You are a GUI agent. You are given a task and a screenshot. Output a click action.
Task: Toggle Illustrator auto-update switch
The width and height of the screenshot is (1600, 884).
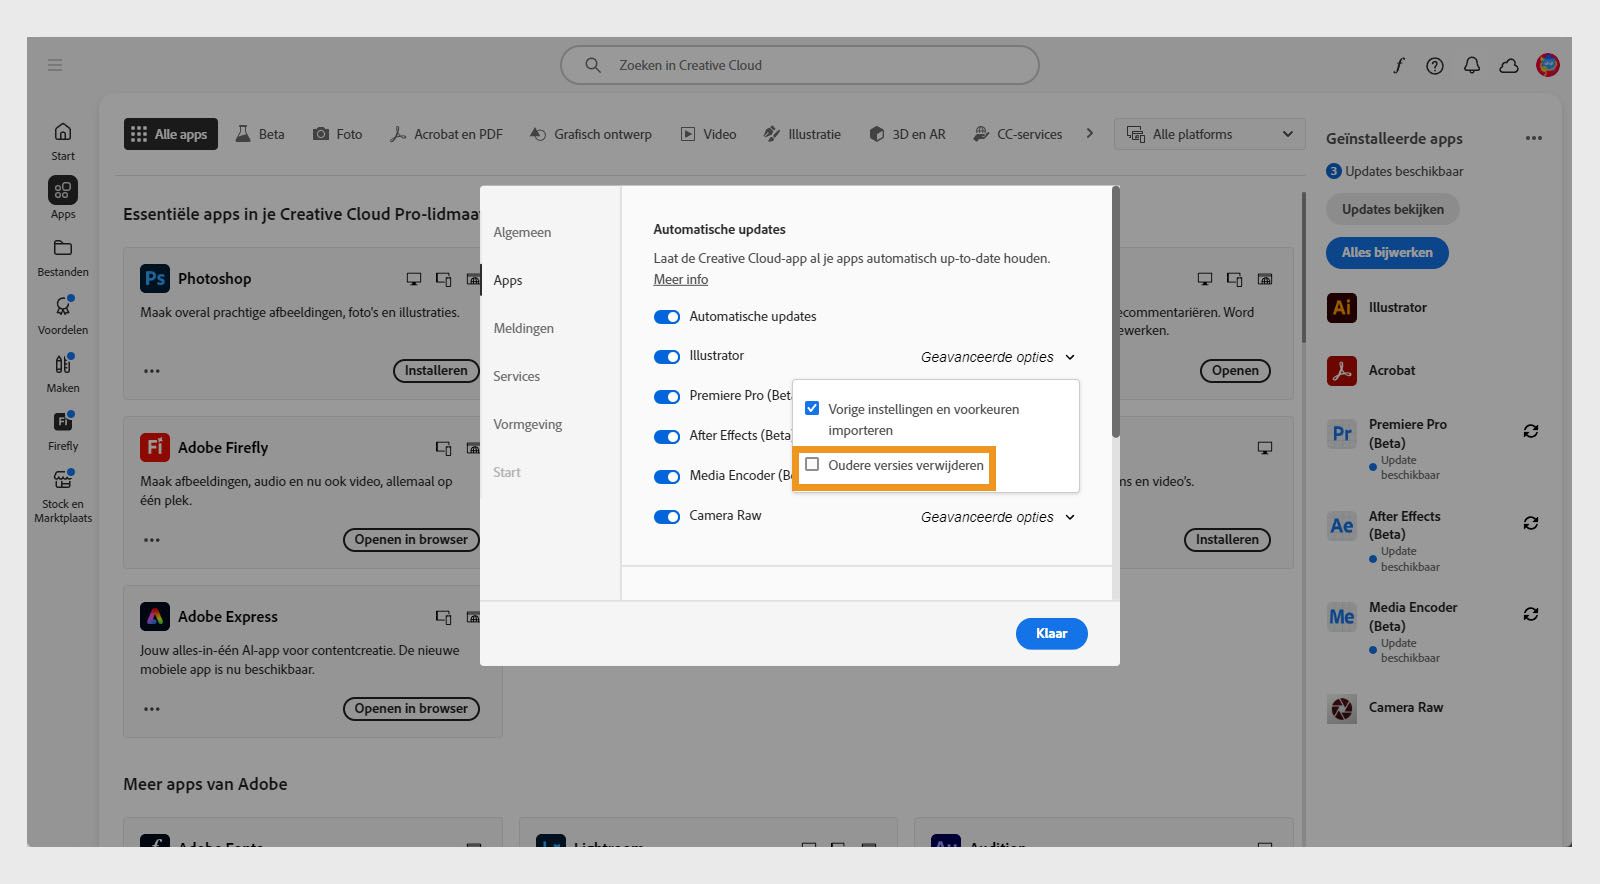pos(667,357)
